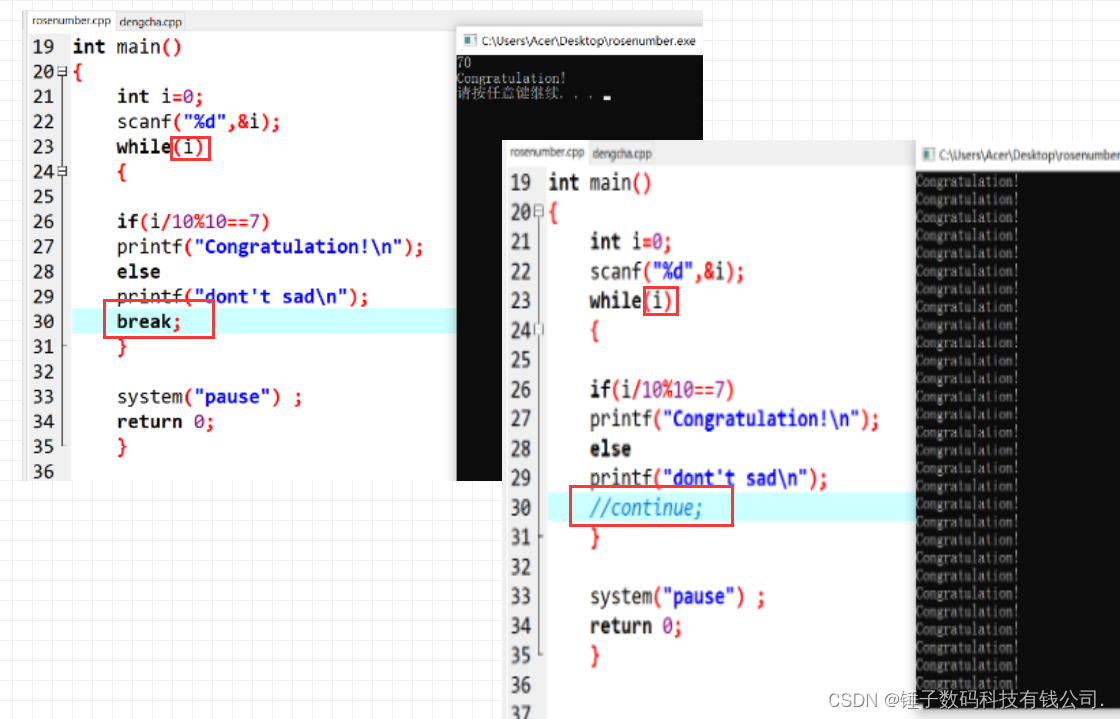This screenshot has height=719, width=1120.
Task: Click the rosenumber.exe console window system icon
Action: 467,40
